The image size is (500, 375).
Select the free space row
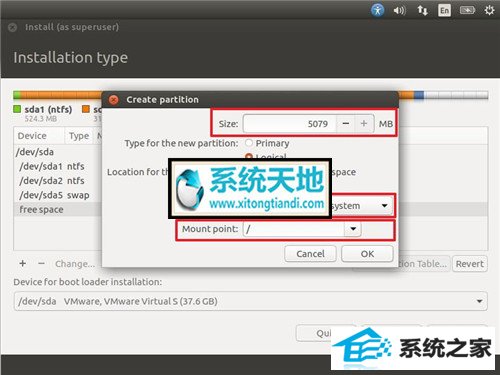(x=58, y=210)
